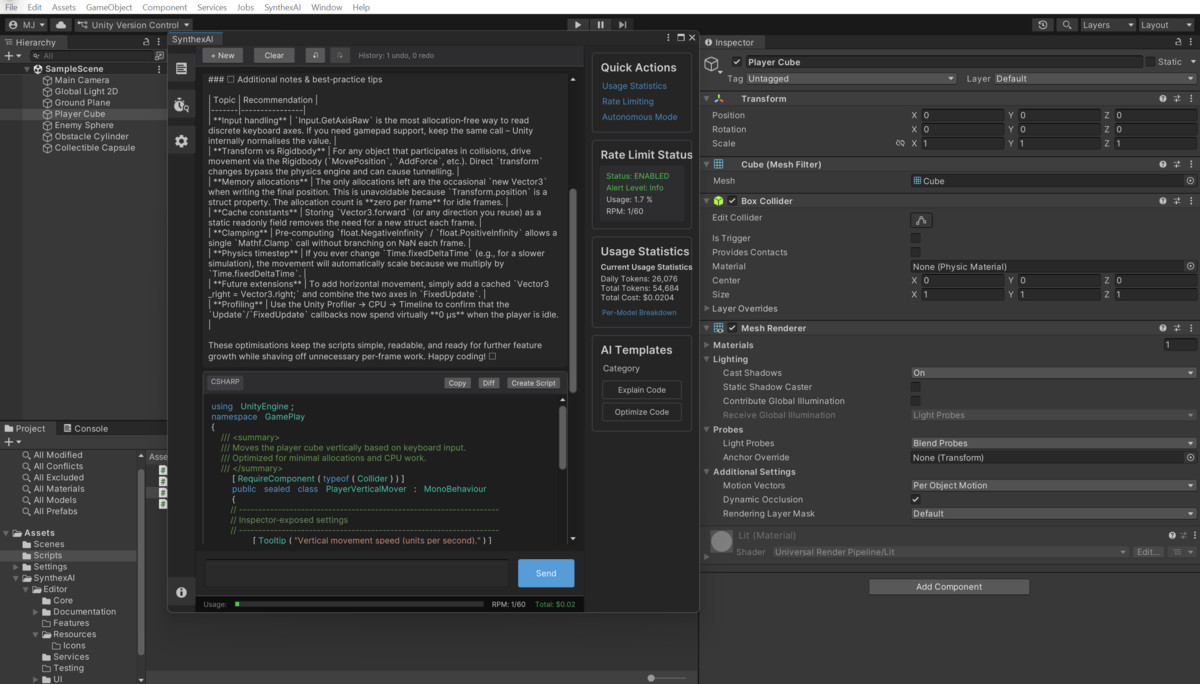Image resolution: width=1200 pixels, height=684 pixels.
Task: Open Transform component presets icon
Action: point(1176,99)
